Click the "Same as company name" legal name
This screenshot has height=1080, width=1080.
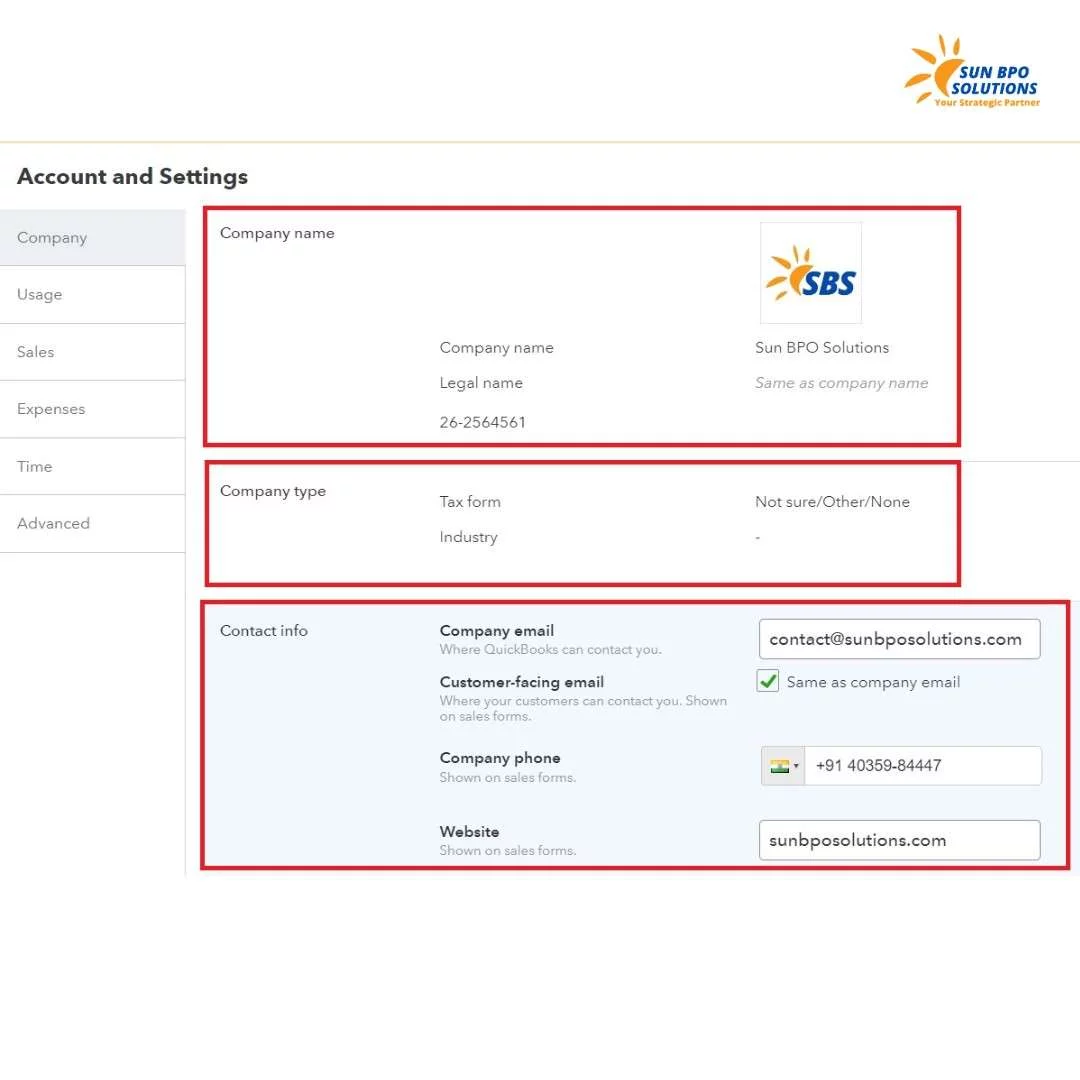tap(841, 383)
